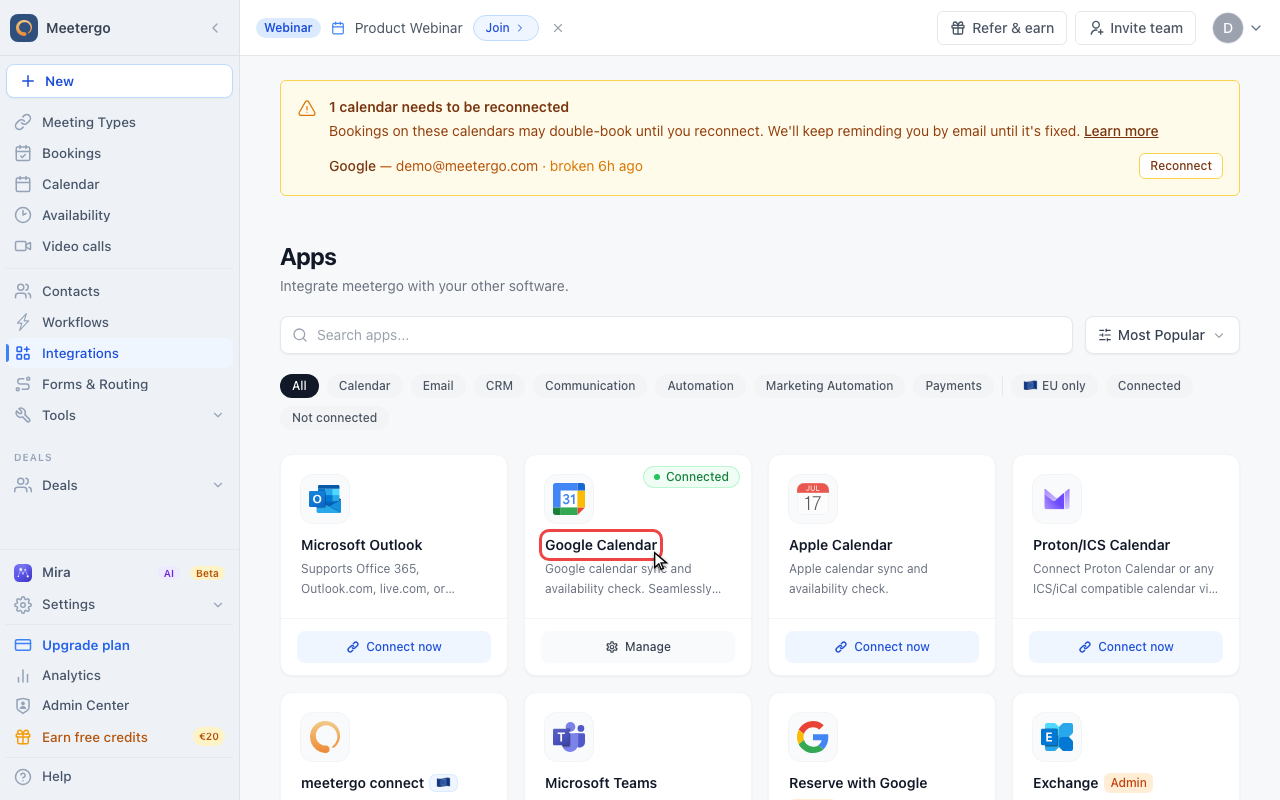This screenshot has height=800, width=1280.
Task: Click the Bookings calendar-check icon
Action: [x=23, y=153]
